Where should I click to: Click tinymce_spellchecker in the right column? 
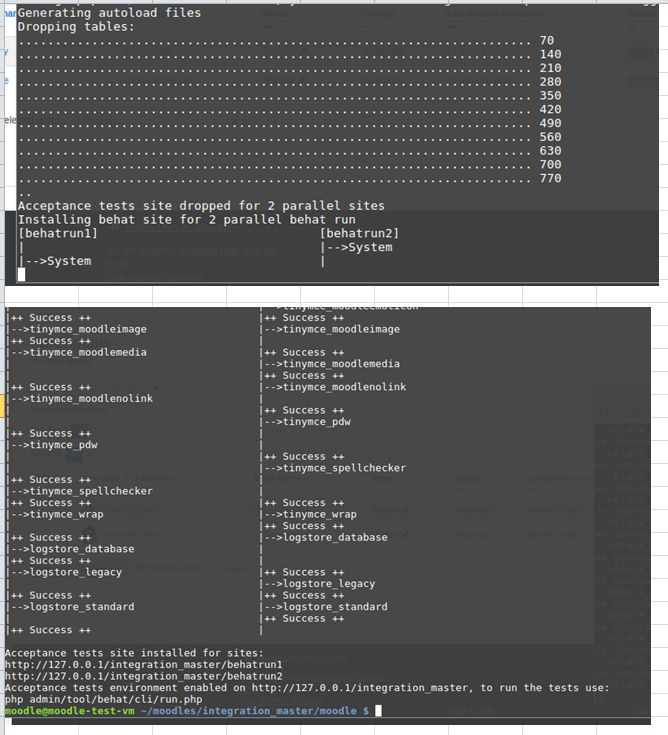point(345,468)
